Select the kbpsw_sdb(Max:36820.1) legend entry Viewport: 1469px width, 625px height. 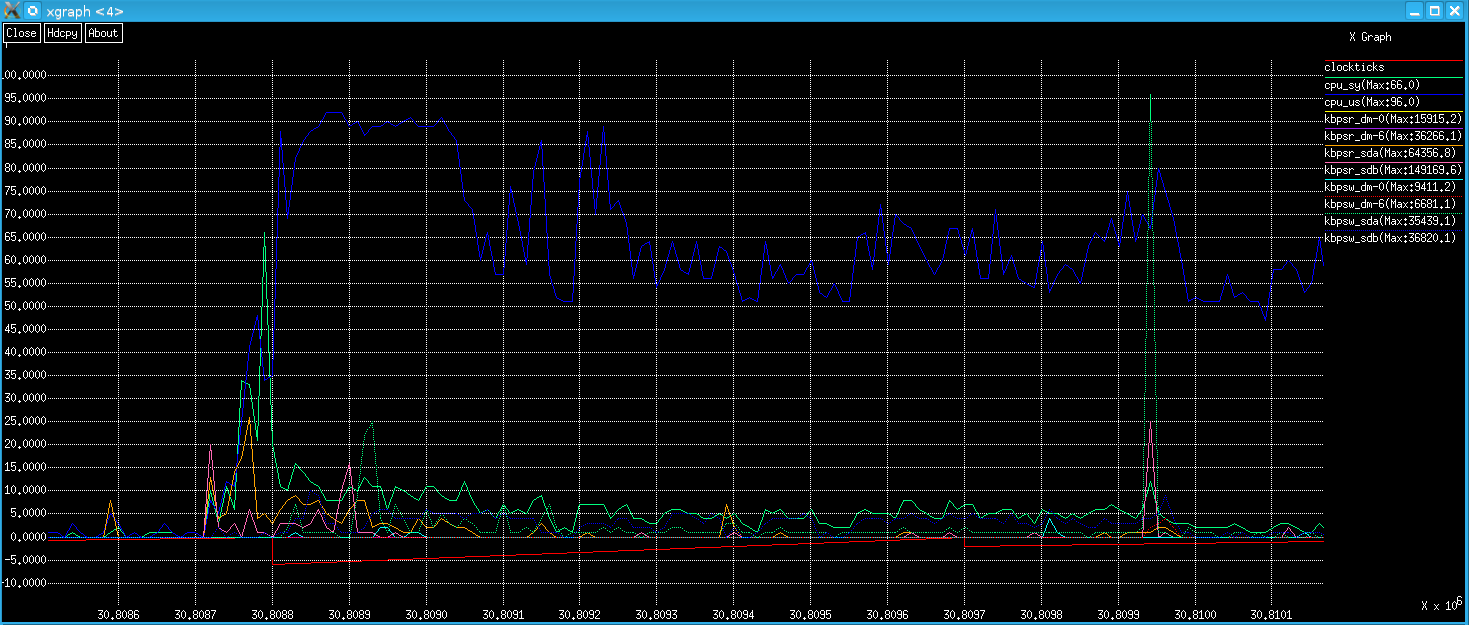(1389, 238)
